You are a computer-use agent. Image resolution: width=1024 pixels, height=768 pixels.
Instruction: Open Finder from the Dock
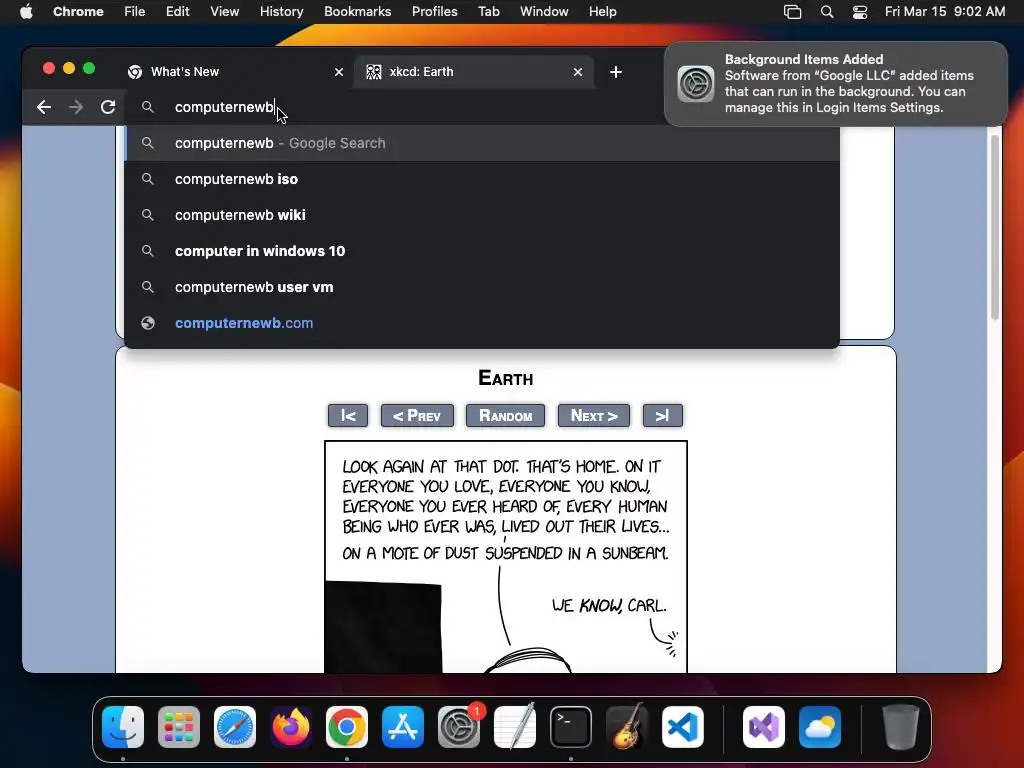(x=123, y=727)
